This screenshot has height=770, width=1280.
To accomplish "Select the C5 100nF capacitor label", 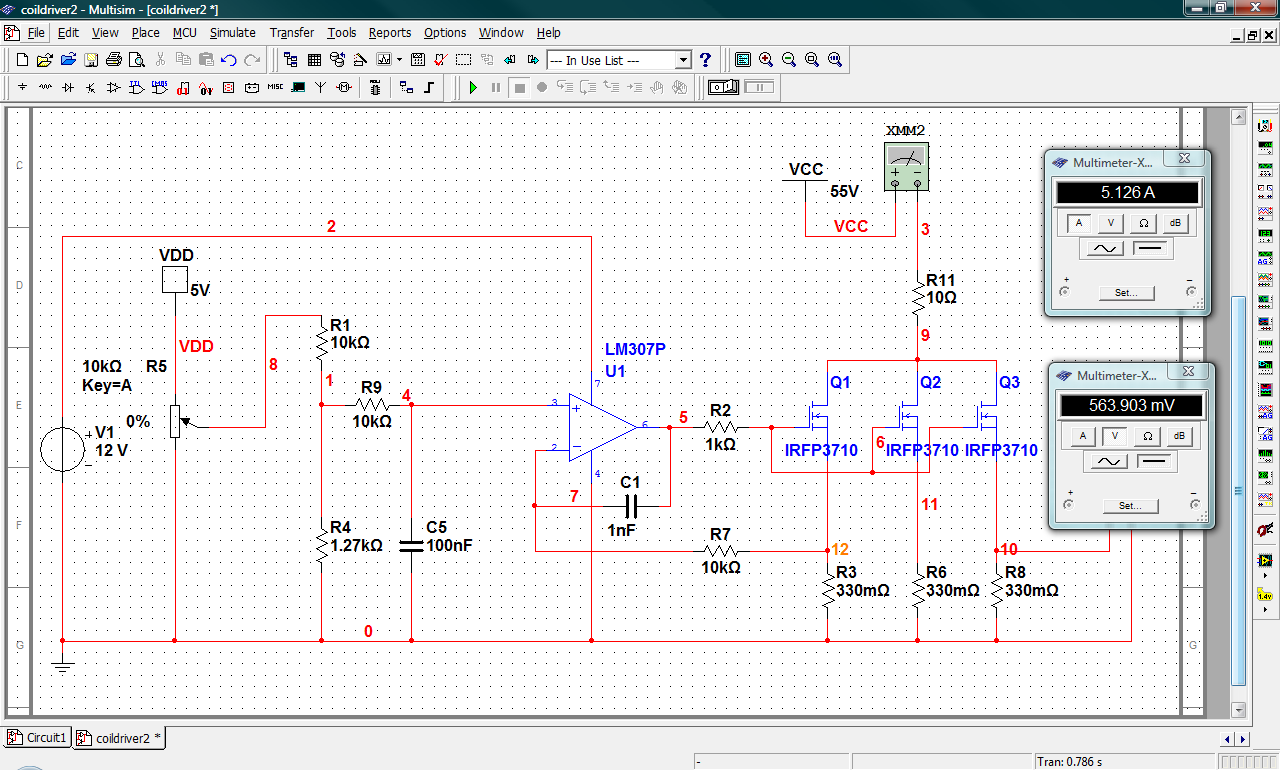I will (449, 536).
